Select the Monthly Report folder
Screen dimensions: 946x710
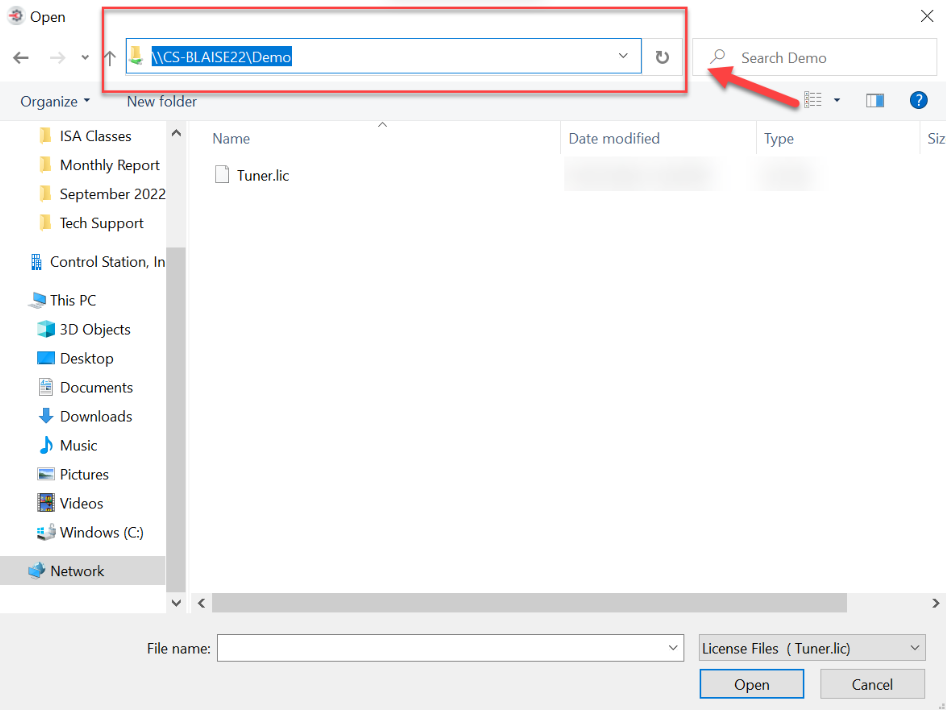pos(109,165)
